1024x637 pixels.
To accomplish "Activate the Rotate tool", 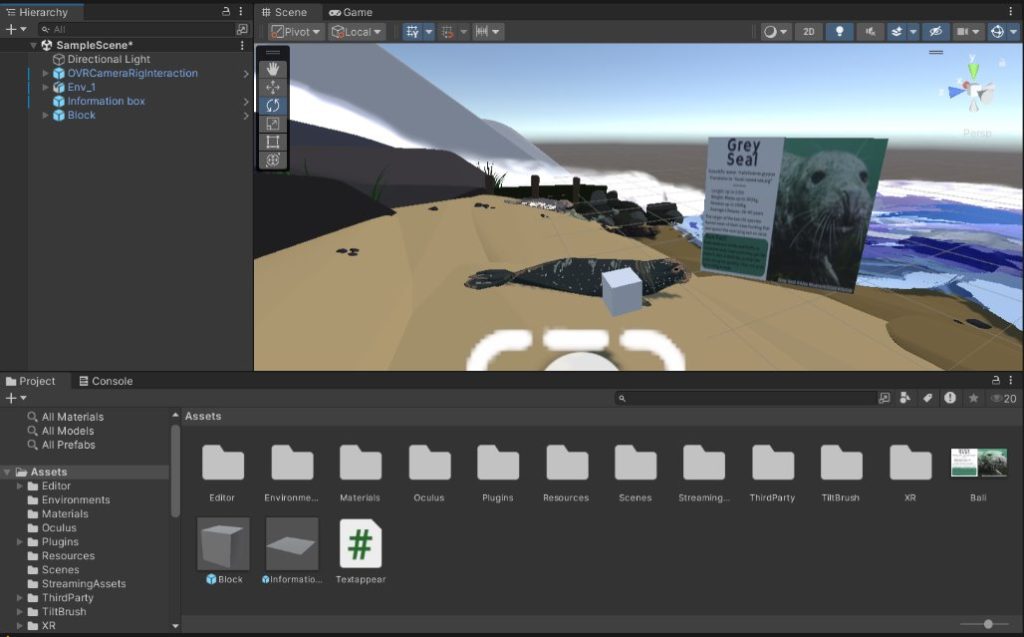I will click(273, 106).
